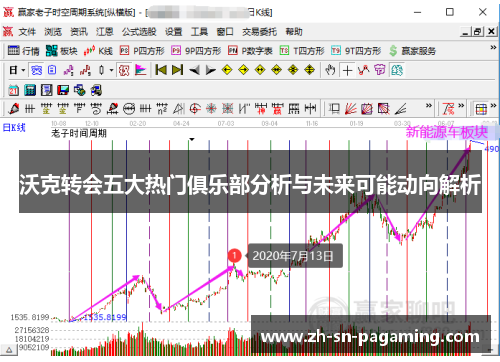Toggle the 权 rights-adjustment icon
The height and width of the screenshot is (362, 500).
pos(124,70)
